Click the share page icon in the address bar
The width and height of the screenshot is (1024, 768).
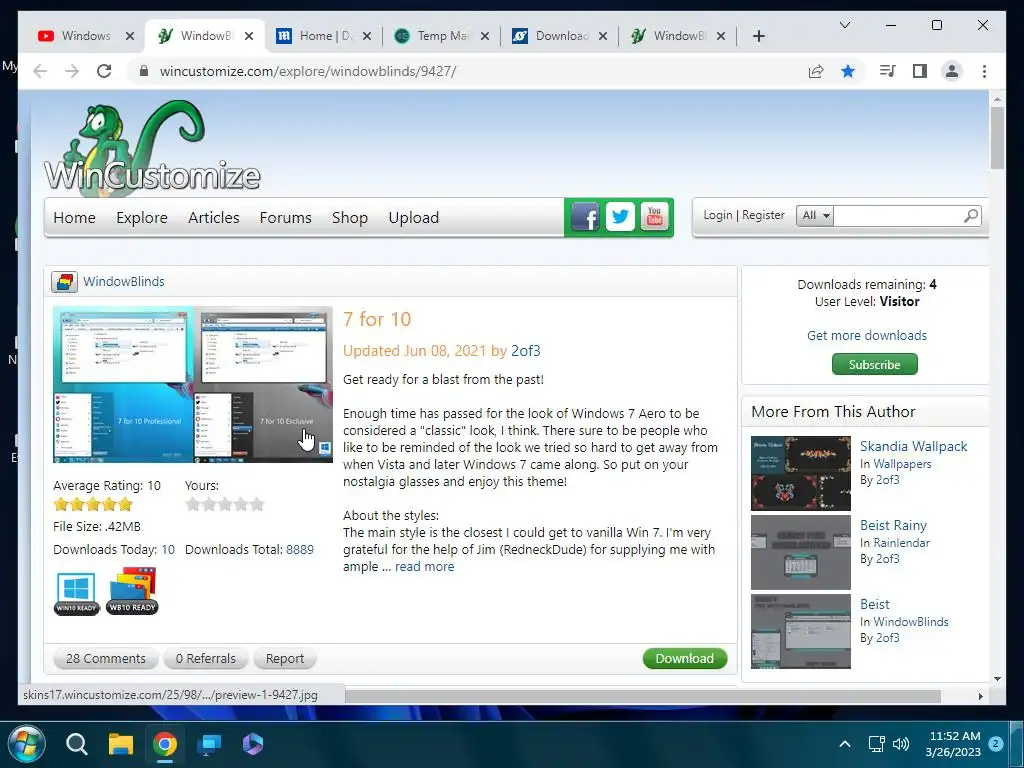coord(816,71)
